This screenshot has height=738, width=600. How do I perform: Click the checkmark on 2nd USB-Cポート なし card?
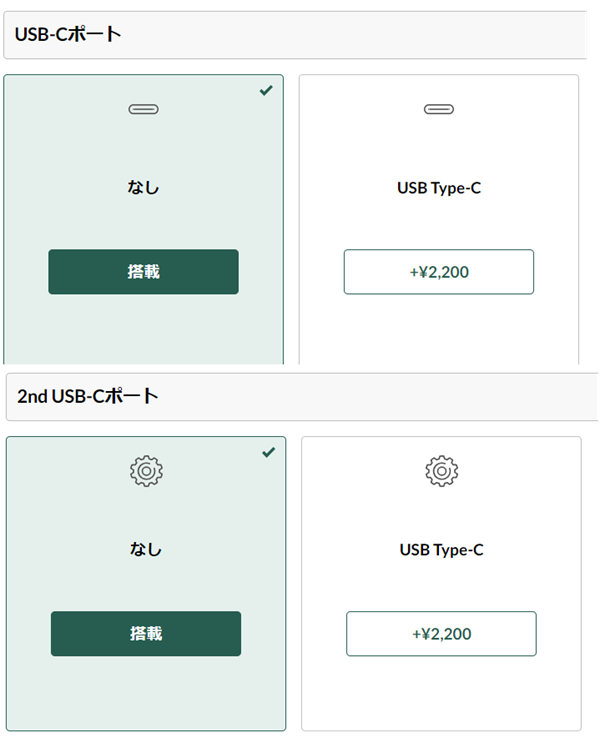pyautogui.click(x=269, y=452)
